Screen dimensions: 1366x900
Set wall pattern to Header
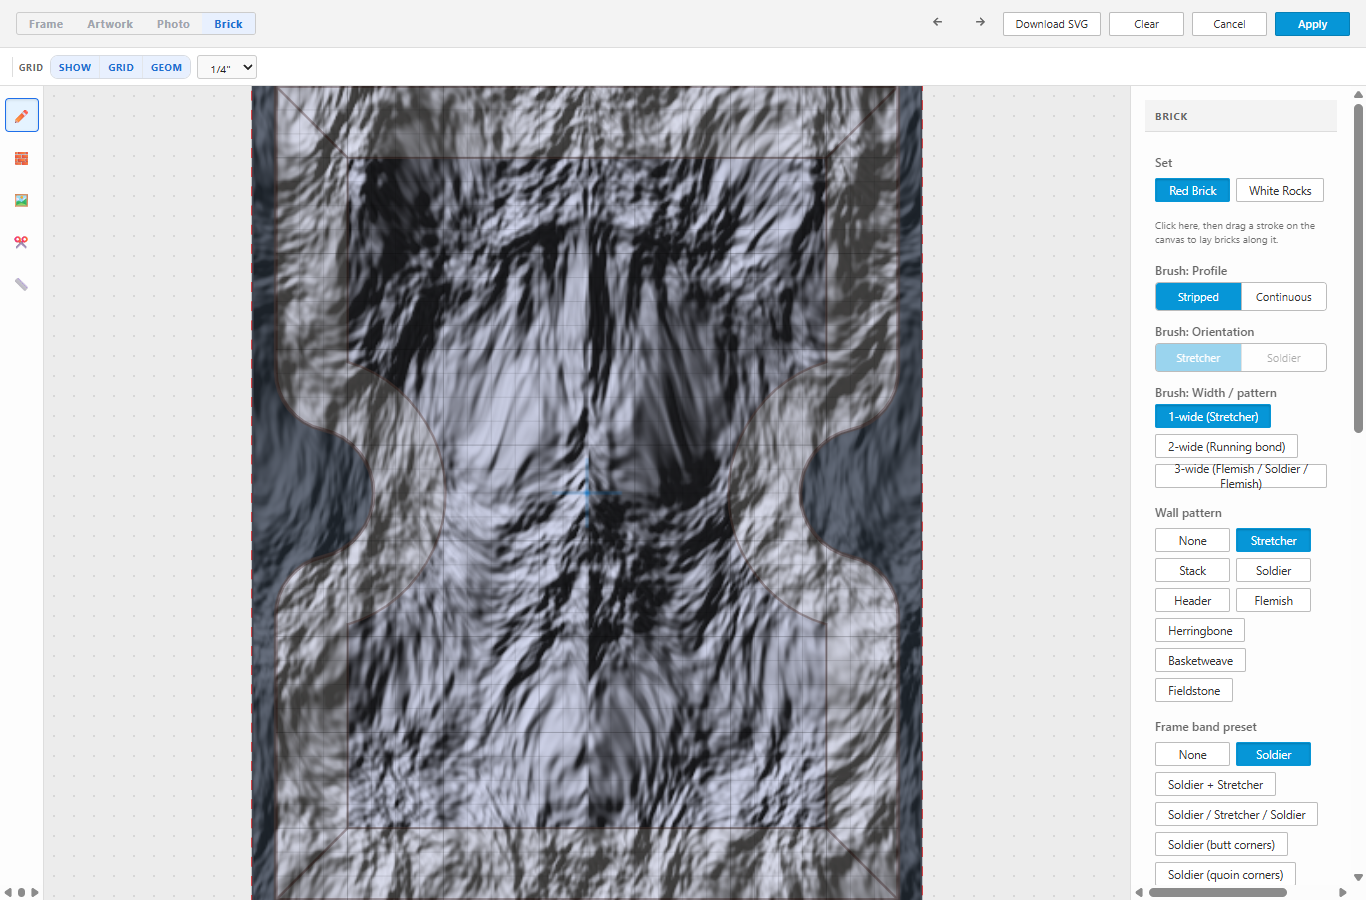(1193, 601)
